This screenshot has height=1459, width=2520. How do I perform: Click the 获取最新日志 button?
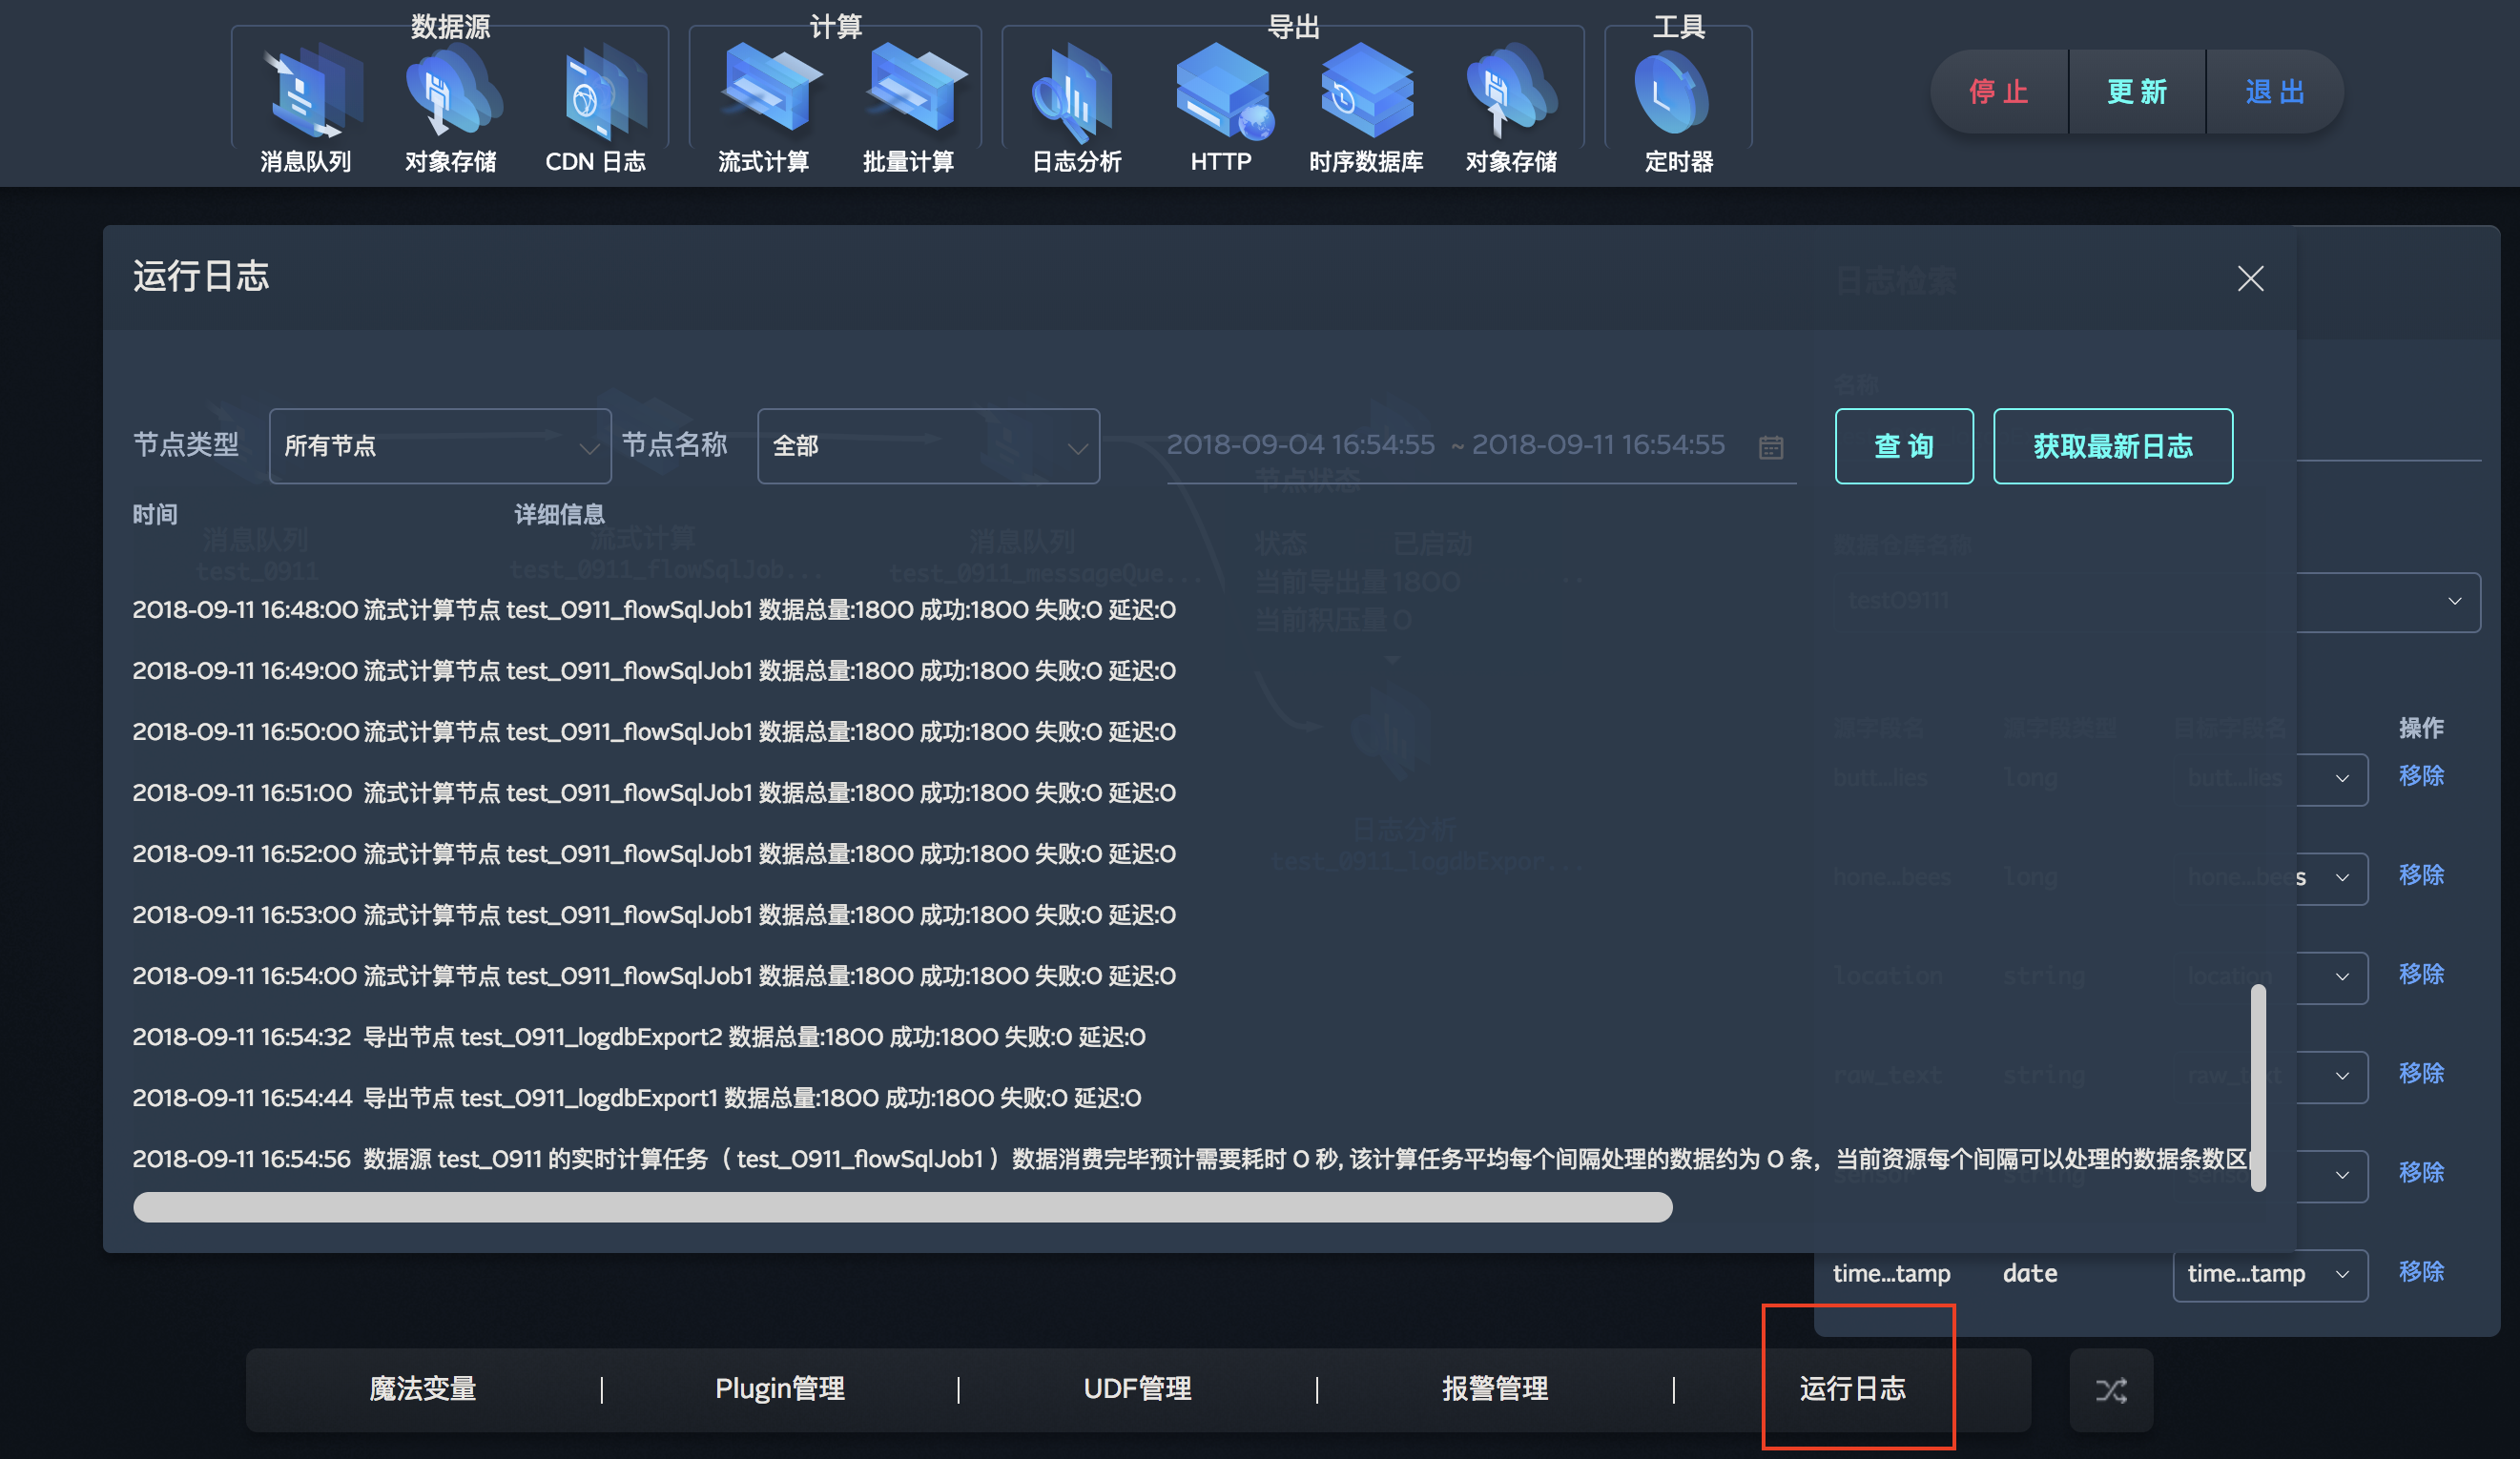click(x=2113, y=446)
